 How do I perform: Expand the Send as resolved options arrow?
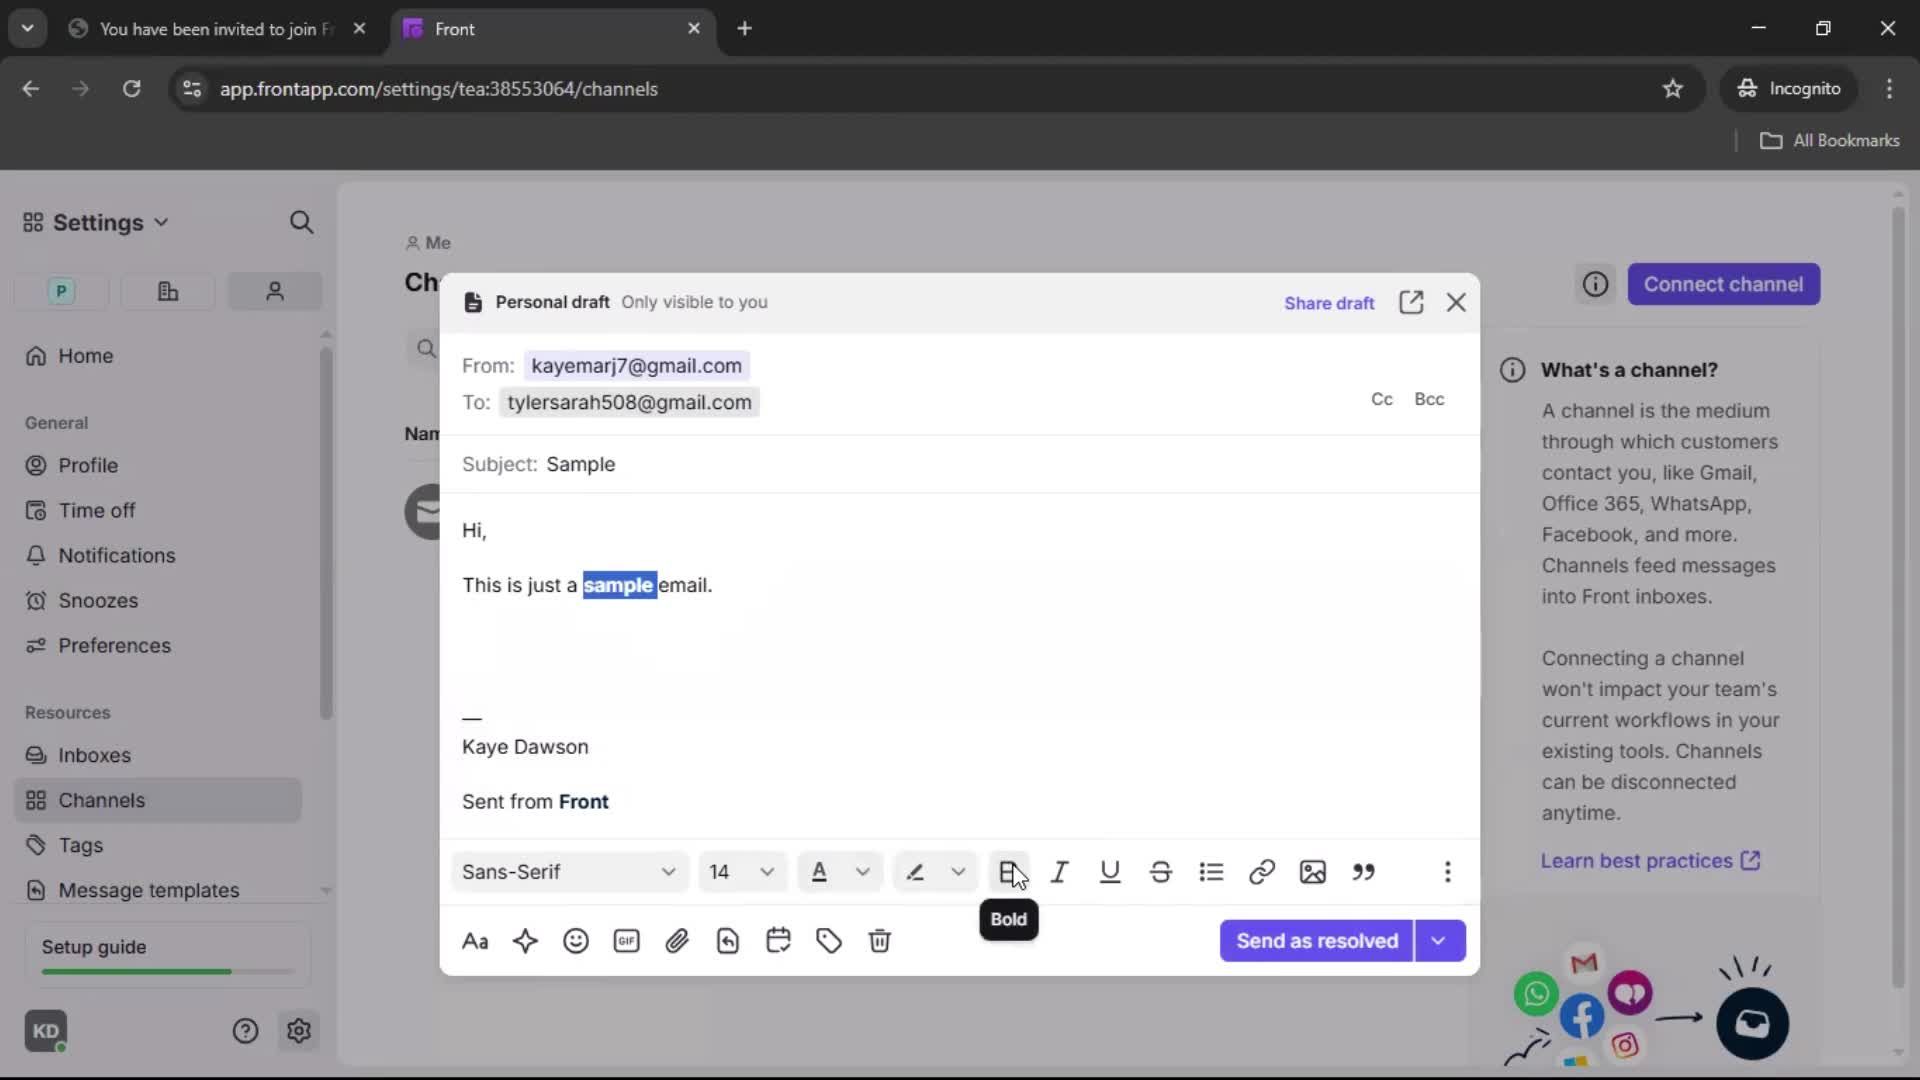pyautogui.click(x=1440, y=941)
